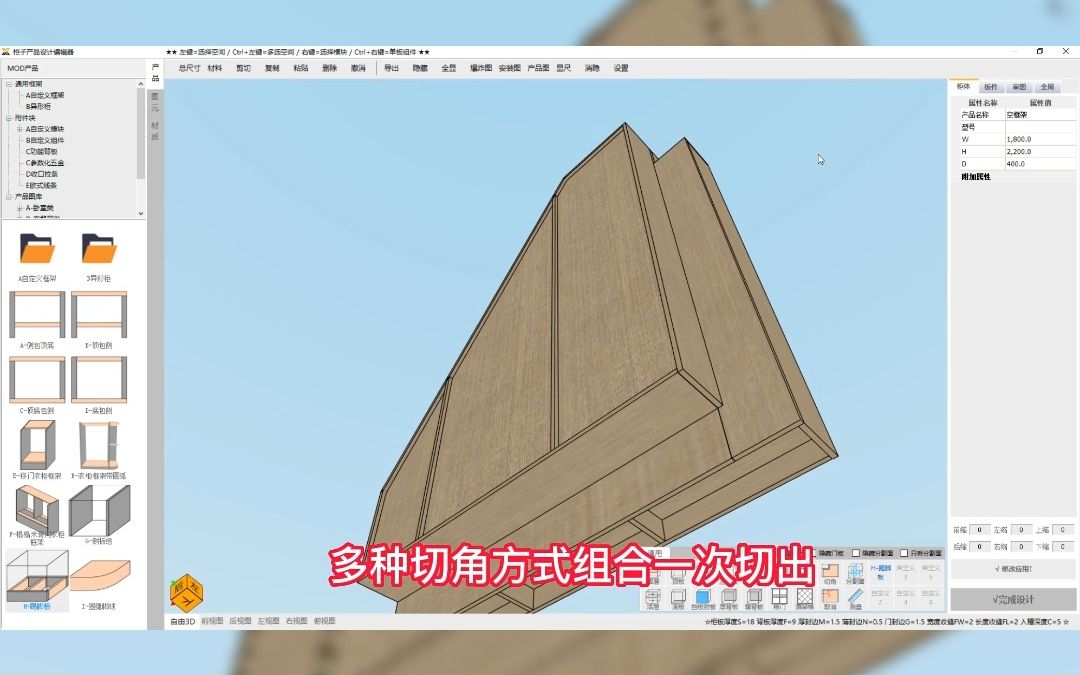Select the blue 拉板对块 cube icon

pos(702,597)
